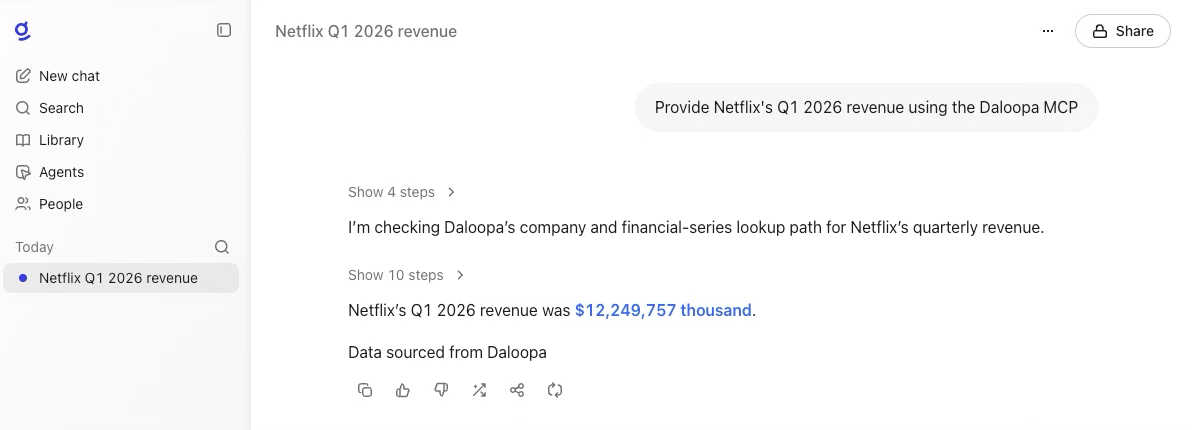Click the app logo in the sidebar
Image resolution: width=1192 pixels, height=430 pixels.
pos(23,31)
